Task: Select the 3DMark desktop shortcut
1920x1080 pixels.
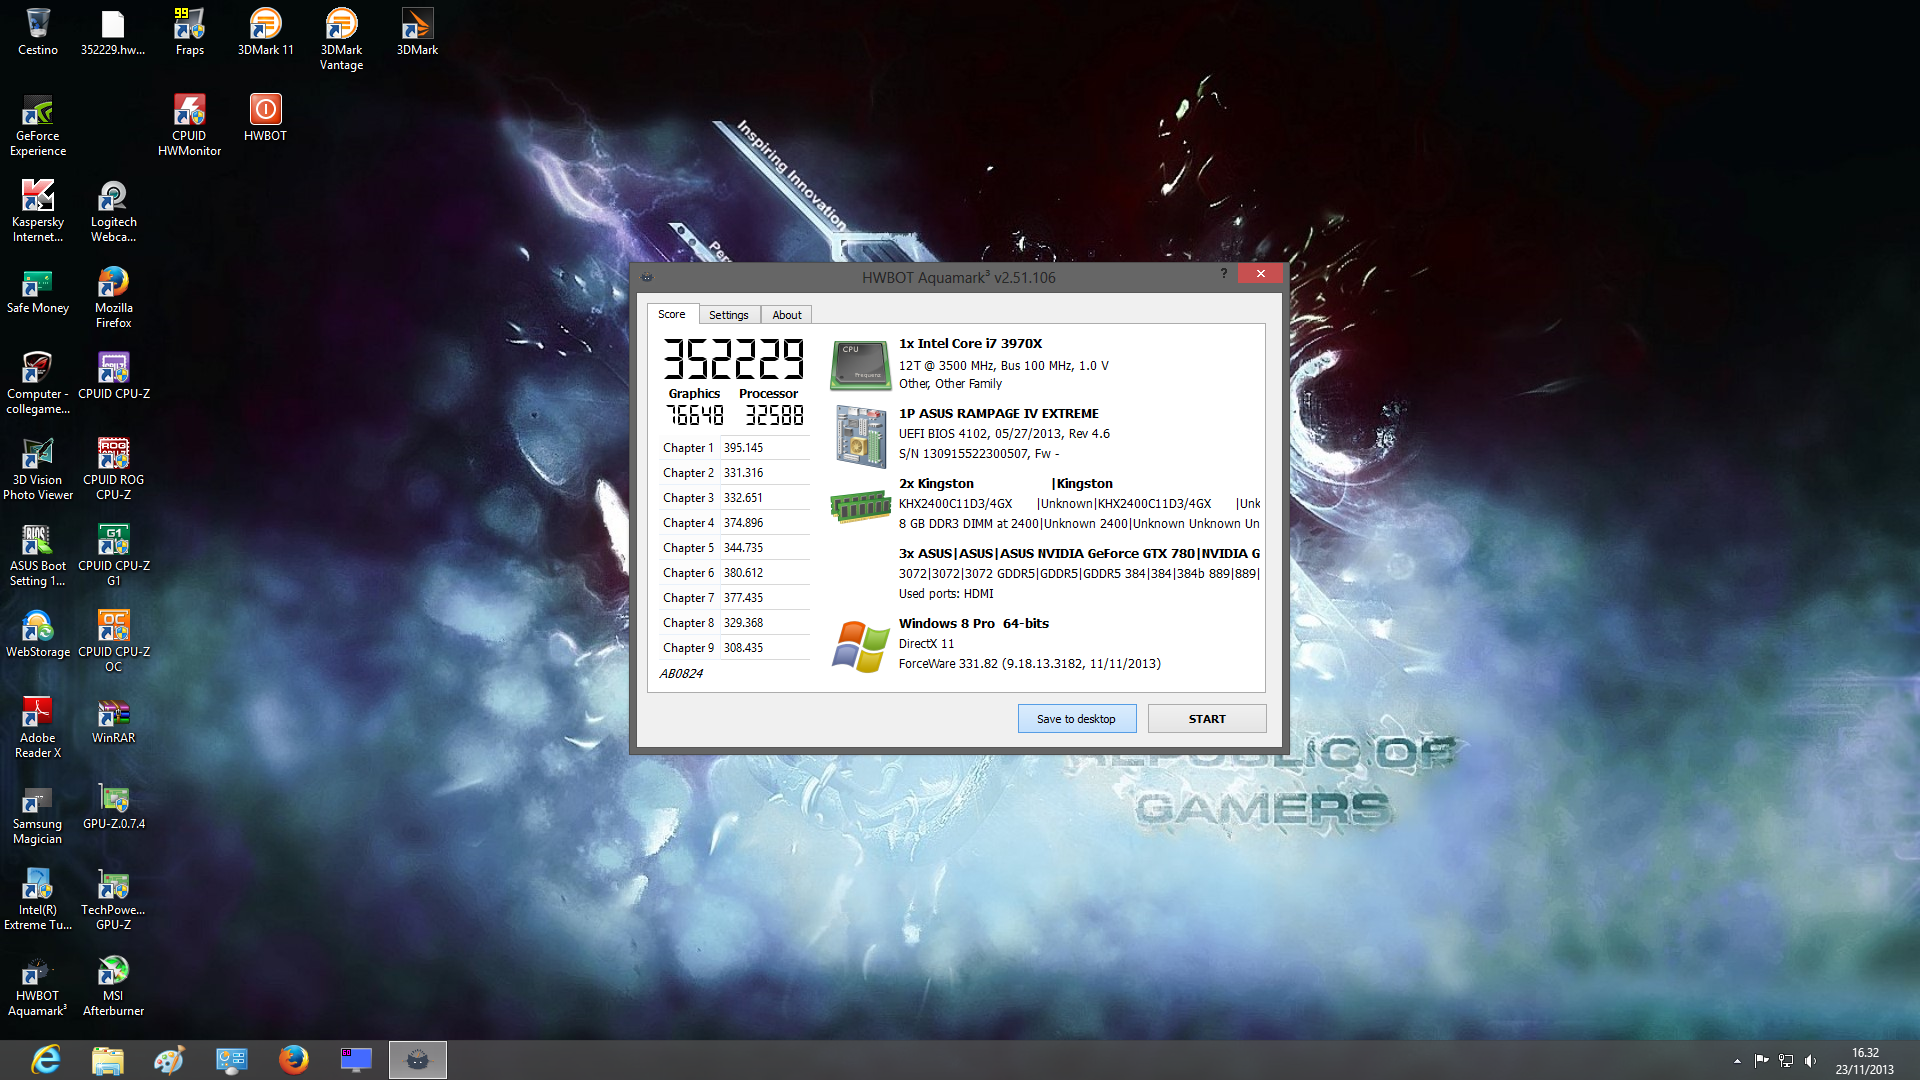Action: pos(417,32)
